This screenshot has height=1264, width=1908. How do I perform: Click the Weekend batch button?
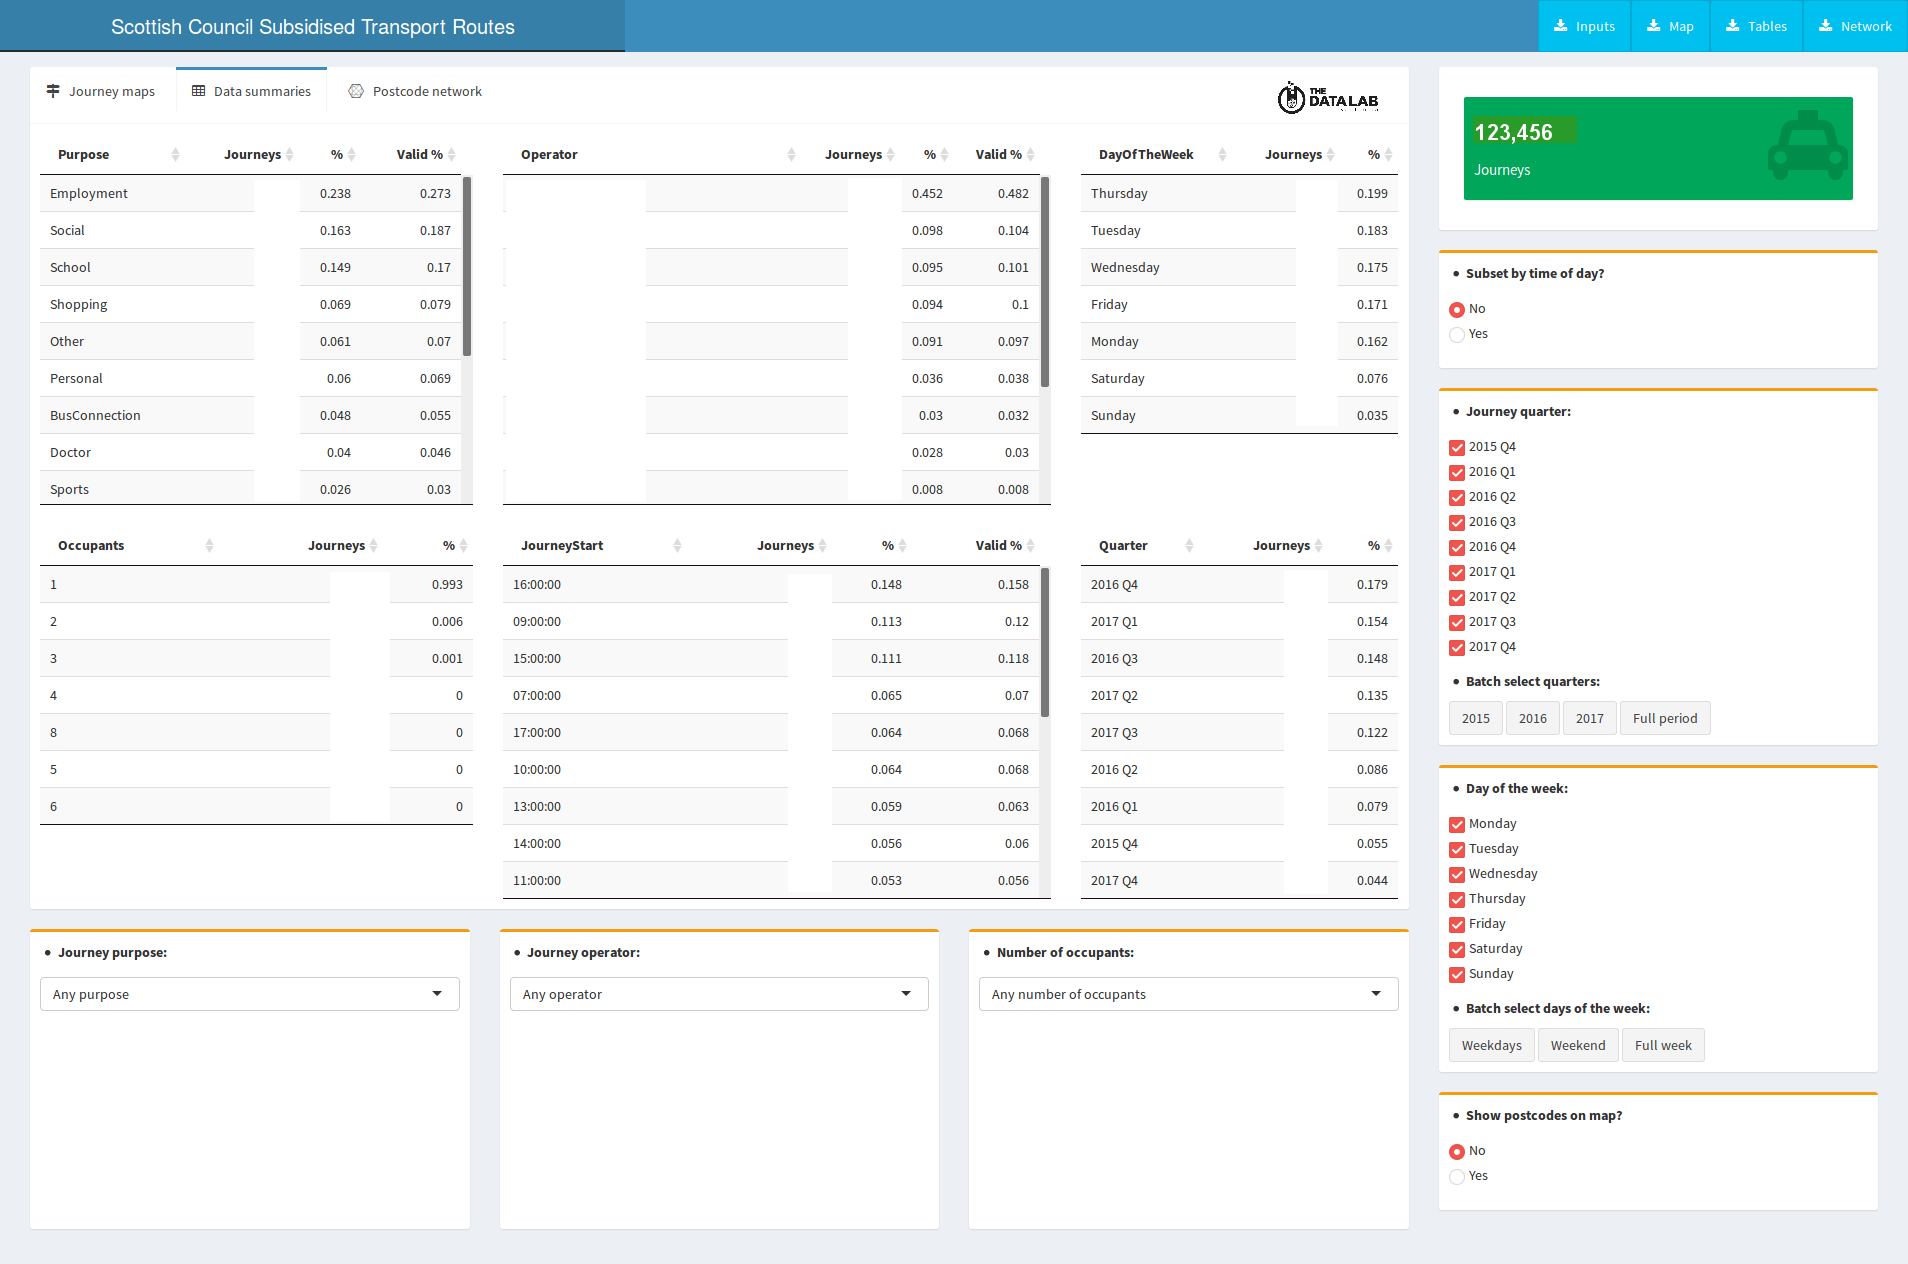pos(1578,1045)
